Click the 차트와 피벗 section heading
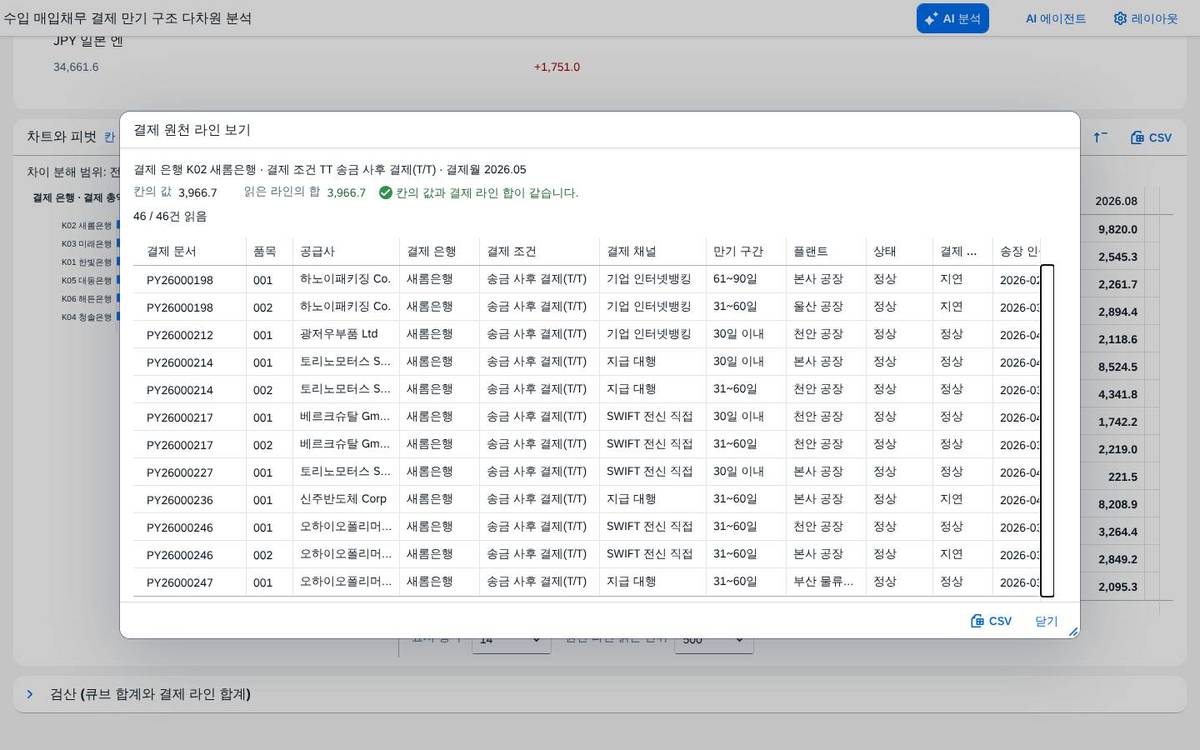This screenshot has width=1200, height=750. [x=62, y=137]
